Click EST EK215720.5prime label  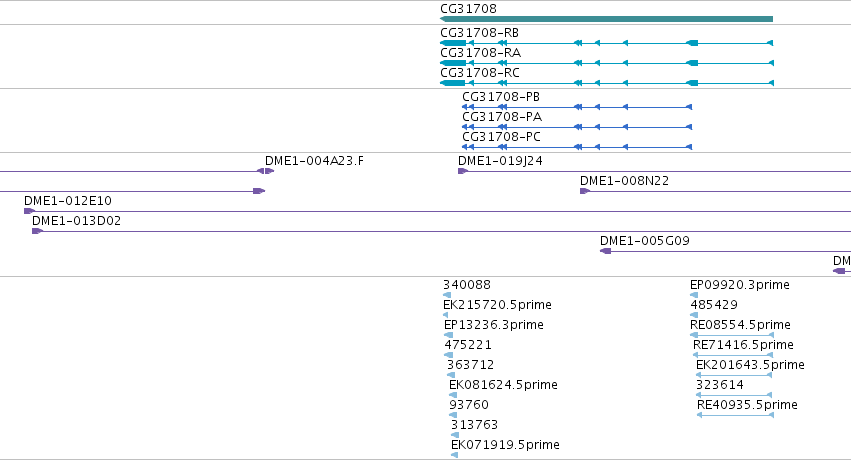pos(497,305)
